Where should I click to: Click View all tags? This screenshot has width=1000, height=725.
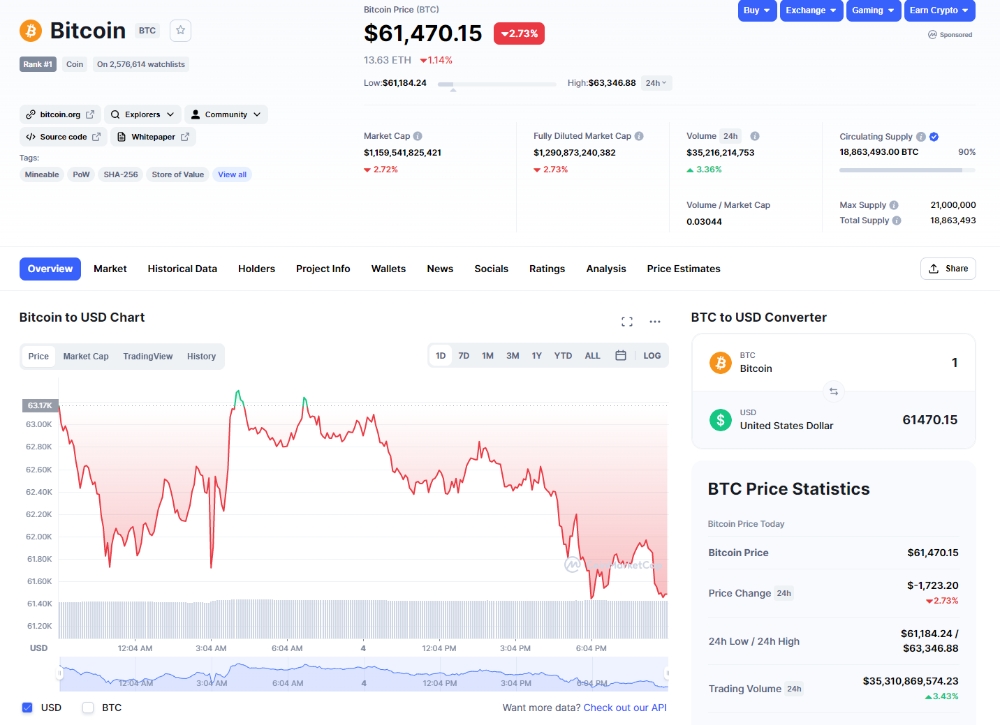(232, 174)
